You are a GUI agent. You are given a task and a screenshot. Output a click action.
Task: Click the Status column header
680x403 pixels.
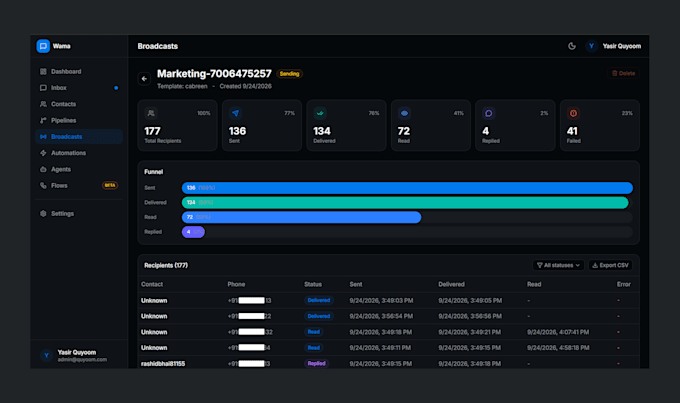tap(313, 284)
